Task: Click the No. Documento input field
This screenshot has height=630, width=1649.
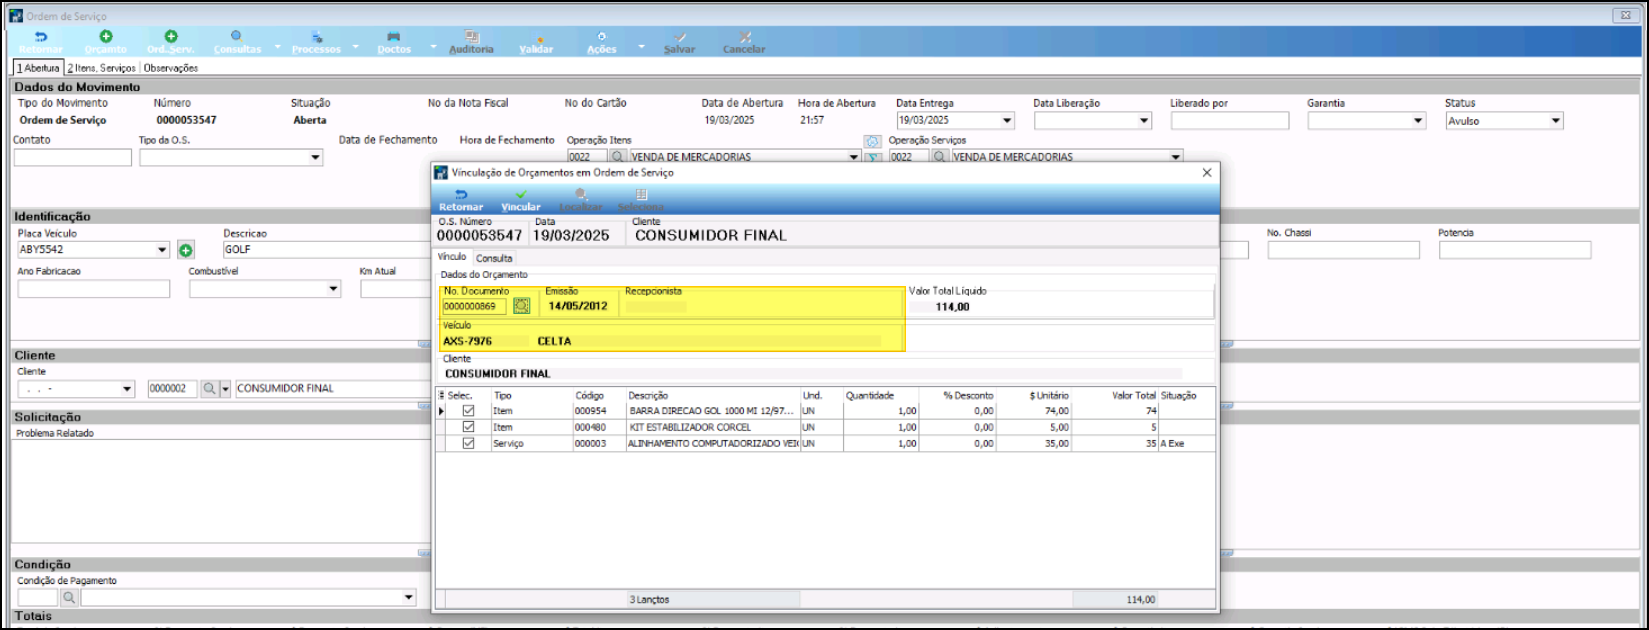Action: (x=475, y=306)
